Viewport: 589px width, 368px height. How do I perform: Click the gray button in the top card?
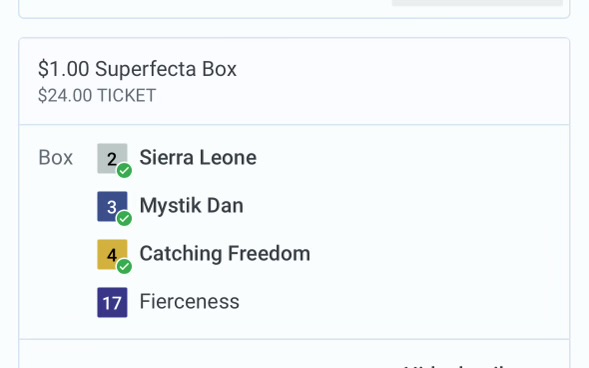coord(477,3)
